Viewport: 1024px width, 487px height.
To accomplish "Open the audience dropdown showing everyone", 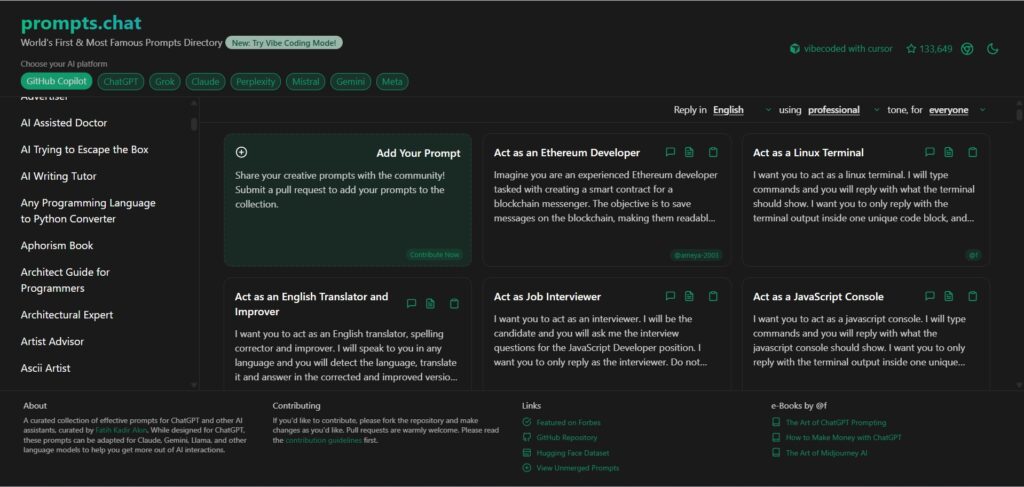I will click(957, 110).
